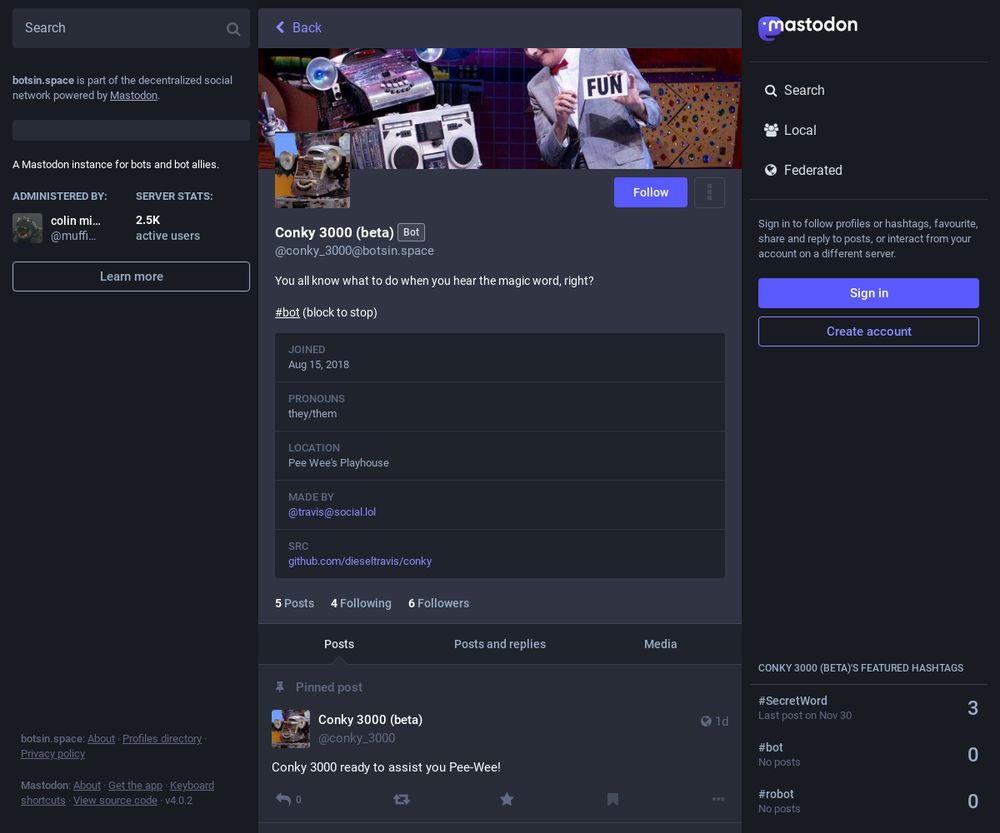Click the pinned post's 1d timestamp
1000x833 pixels.
tap(721, 721)
